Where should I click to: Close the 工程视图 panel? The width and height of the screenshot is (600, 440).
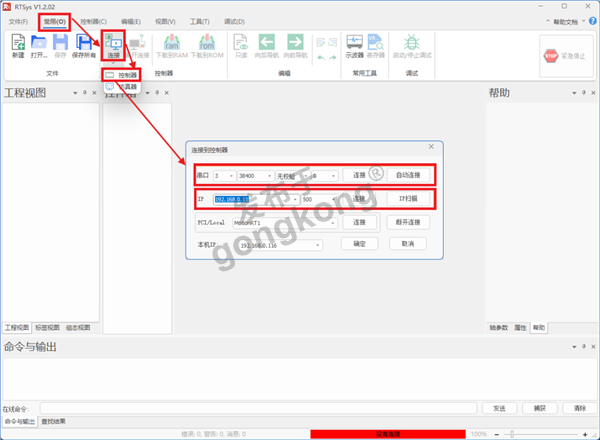(94, 93)
